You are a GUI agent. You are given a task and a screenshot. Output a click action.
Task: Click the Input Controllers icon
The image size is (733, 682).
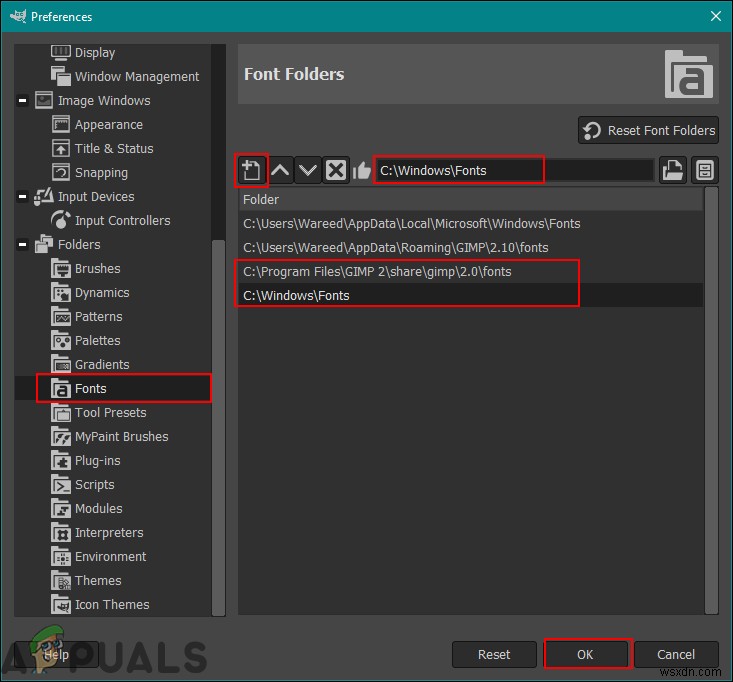pyautogui.click(x=61, y=220)
